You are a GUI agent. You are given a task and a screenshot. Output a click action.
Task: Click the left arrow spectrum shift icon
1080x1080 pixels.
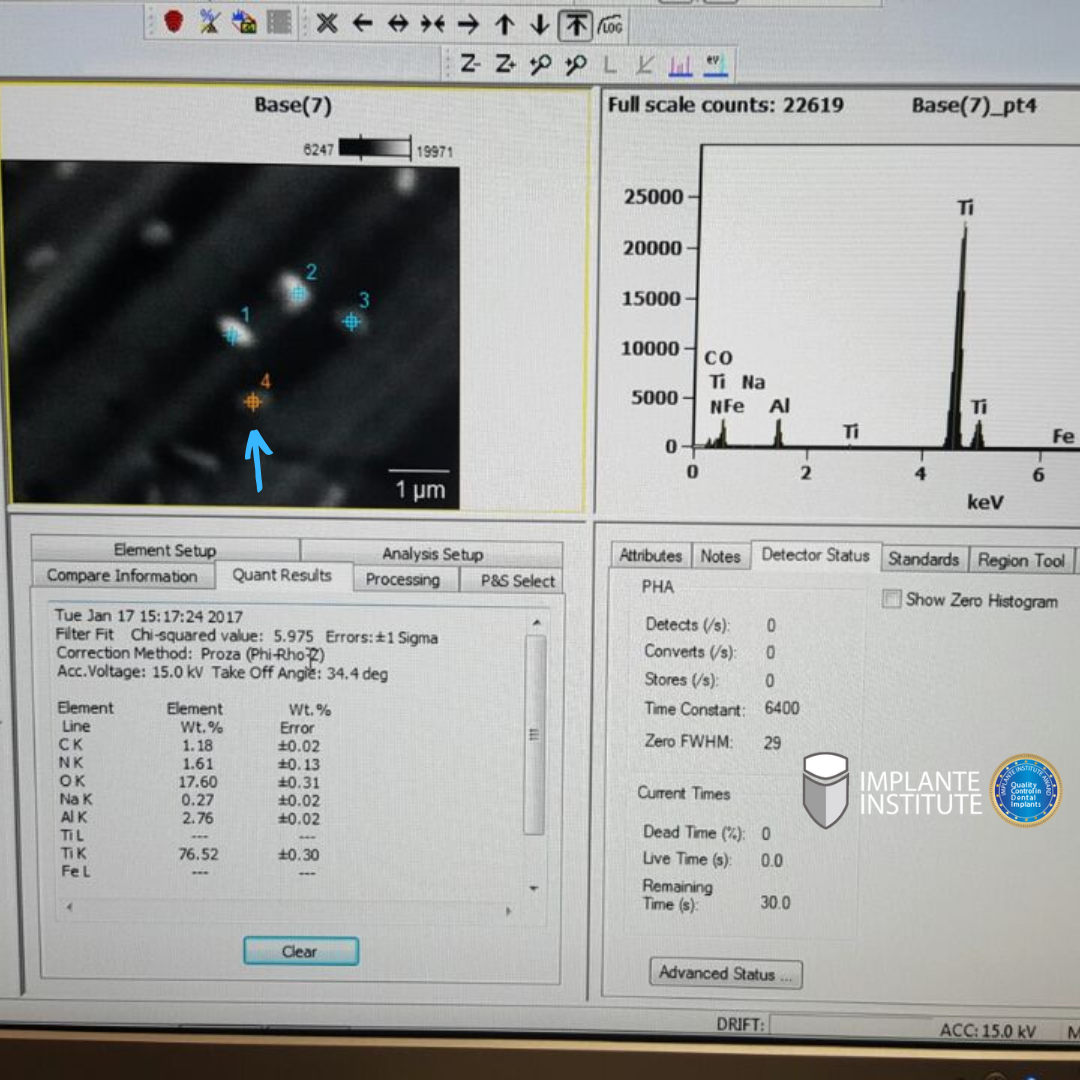[362, 24]
